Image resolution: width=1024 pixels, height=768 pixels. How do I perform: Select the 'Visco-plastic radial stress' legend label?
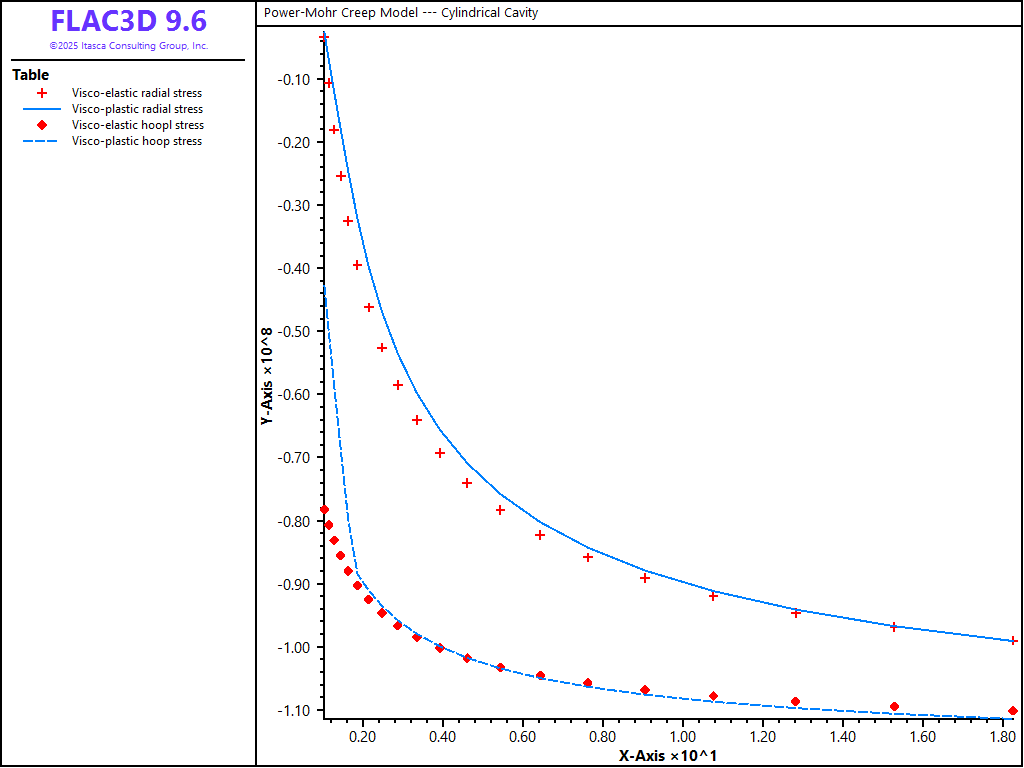point(137,109)
